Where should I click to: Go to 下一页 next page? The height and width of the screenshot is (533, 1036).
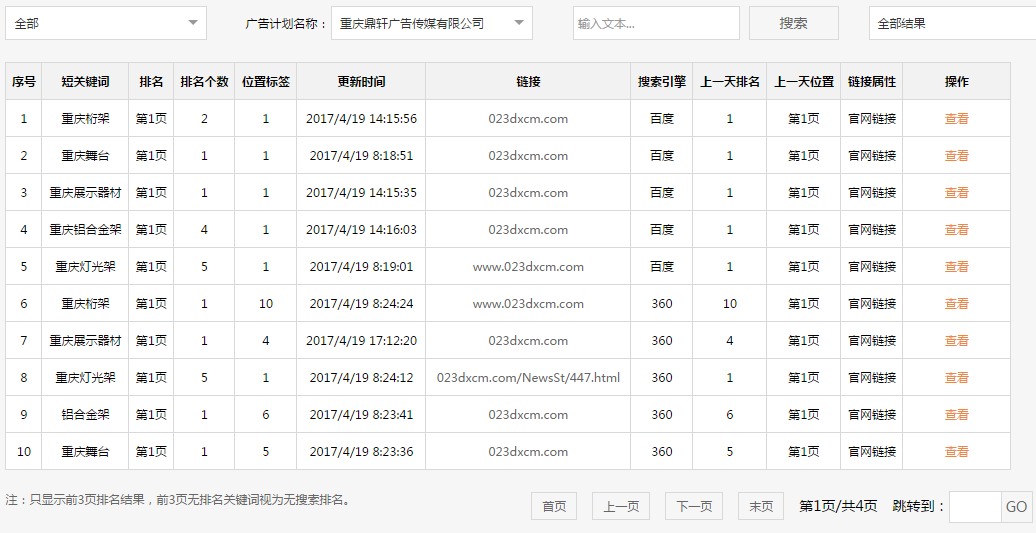694,507
